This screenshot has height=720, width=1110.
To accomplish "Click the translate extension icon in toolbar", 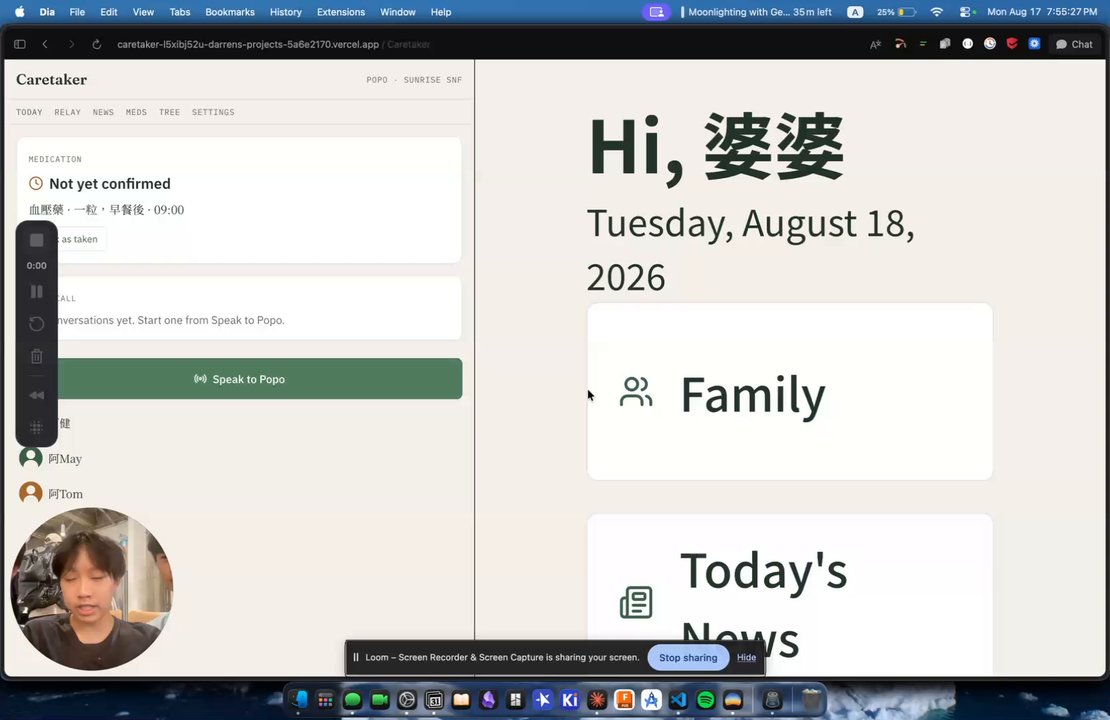I will (876, 44).
